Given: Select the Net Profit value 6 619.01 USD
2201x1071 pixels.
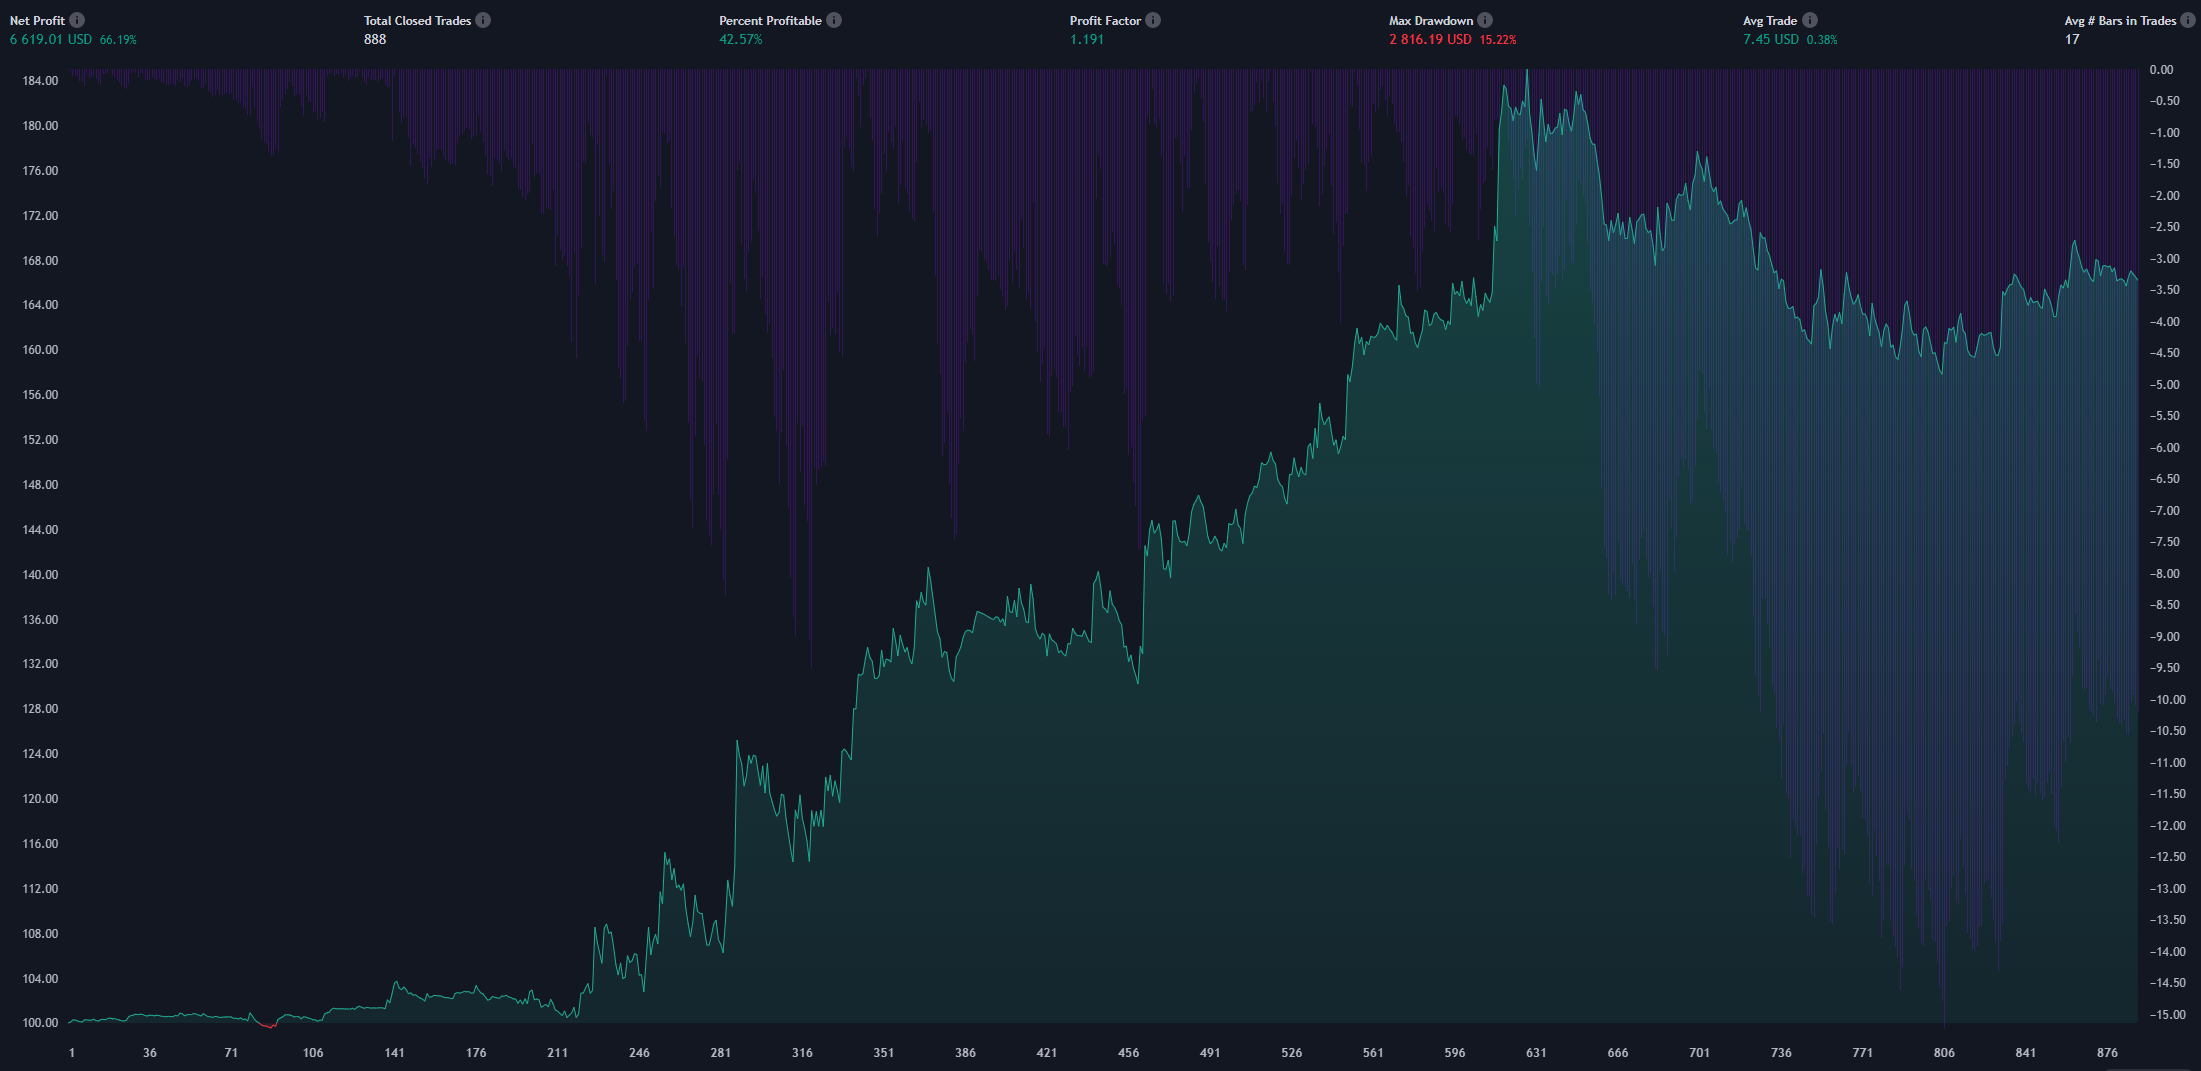Looking at the screenshot, I should coord(51,39).
